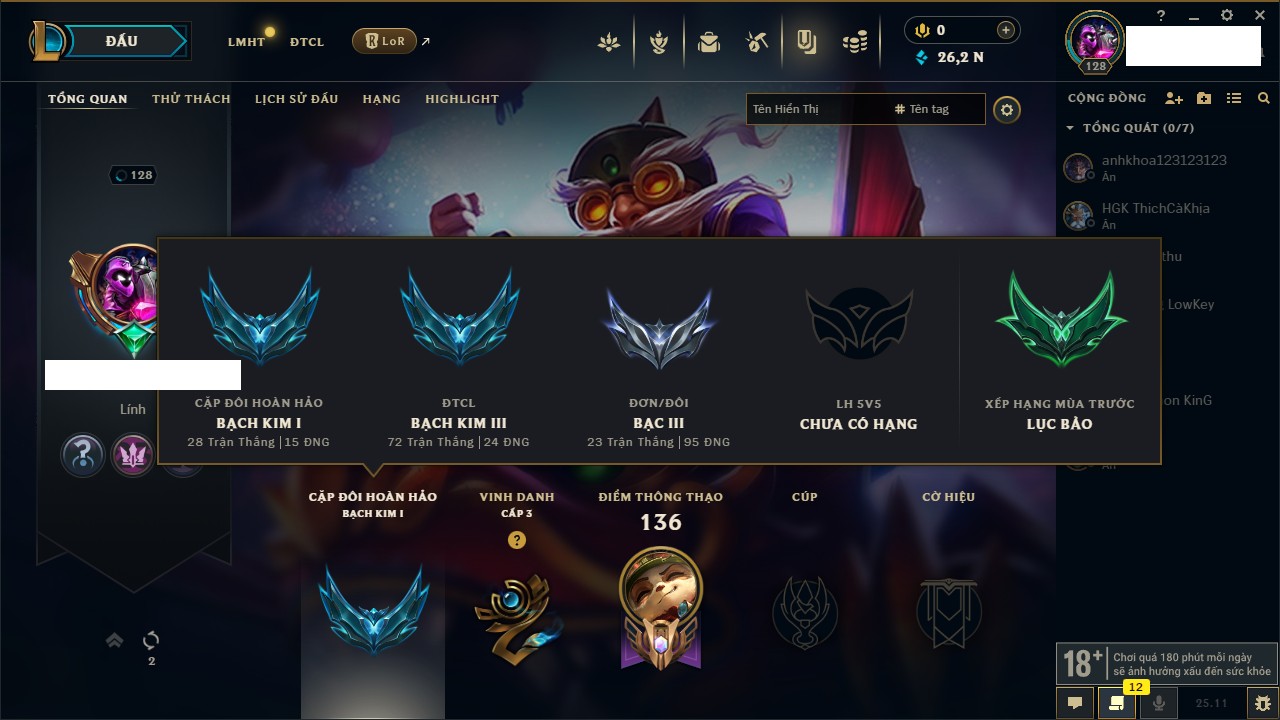1280x720 pixels.
Task: Open the Store coins stack icon
Action: 854,42
